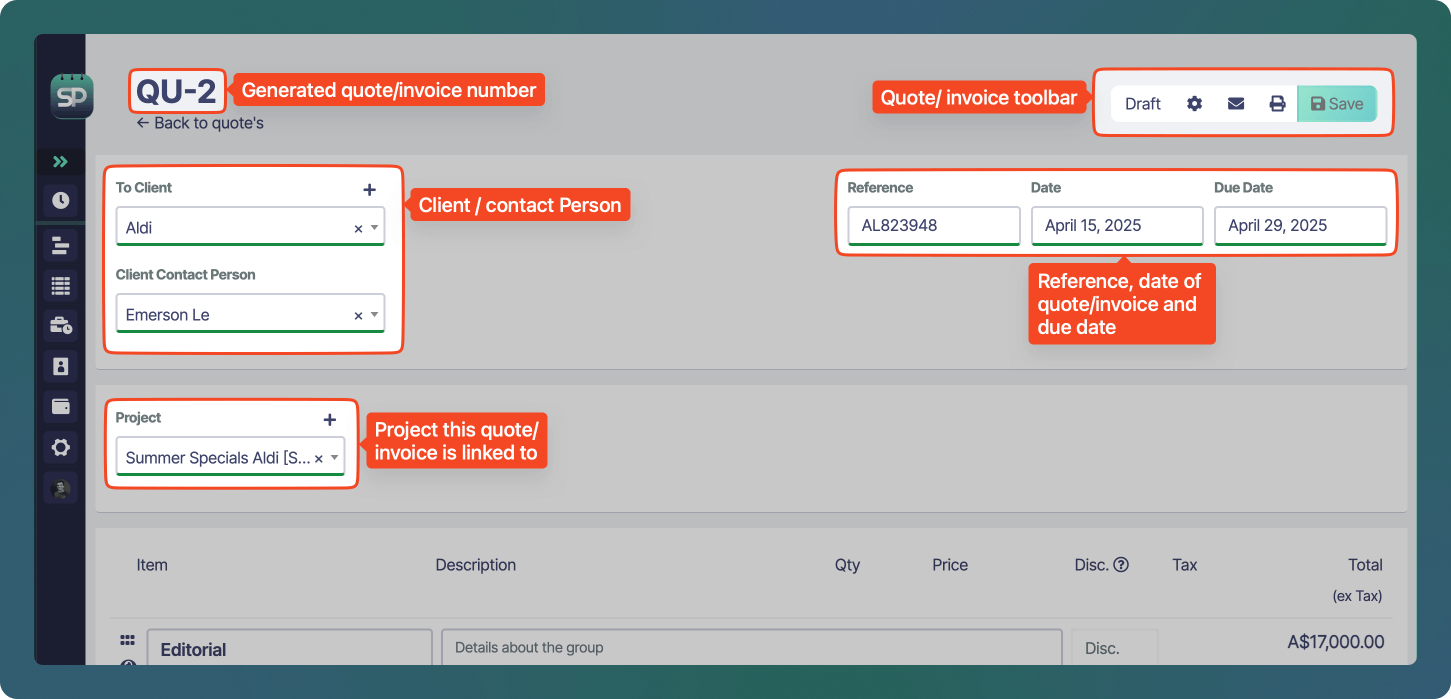
Task: Click the A$17,000.00 total amount
Action: 1336,642
